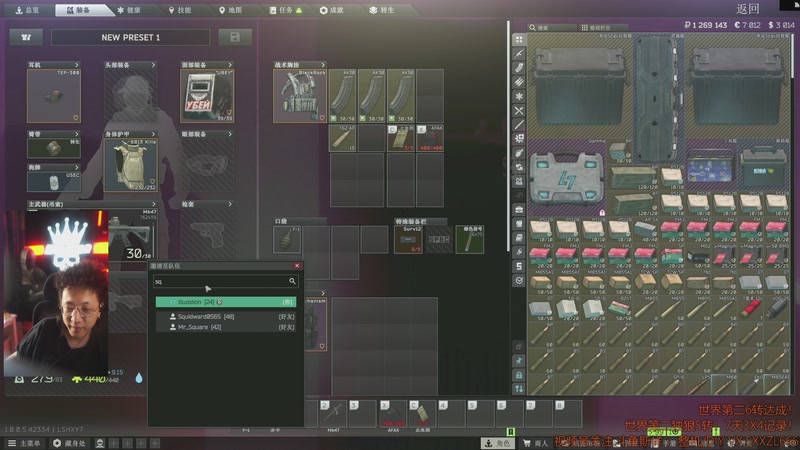Expand the 枪套 holster slot header
Viewport: 800px width, 450px height.
pos(207,204)
